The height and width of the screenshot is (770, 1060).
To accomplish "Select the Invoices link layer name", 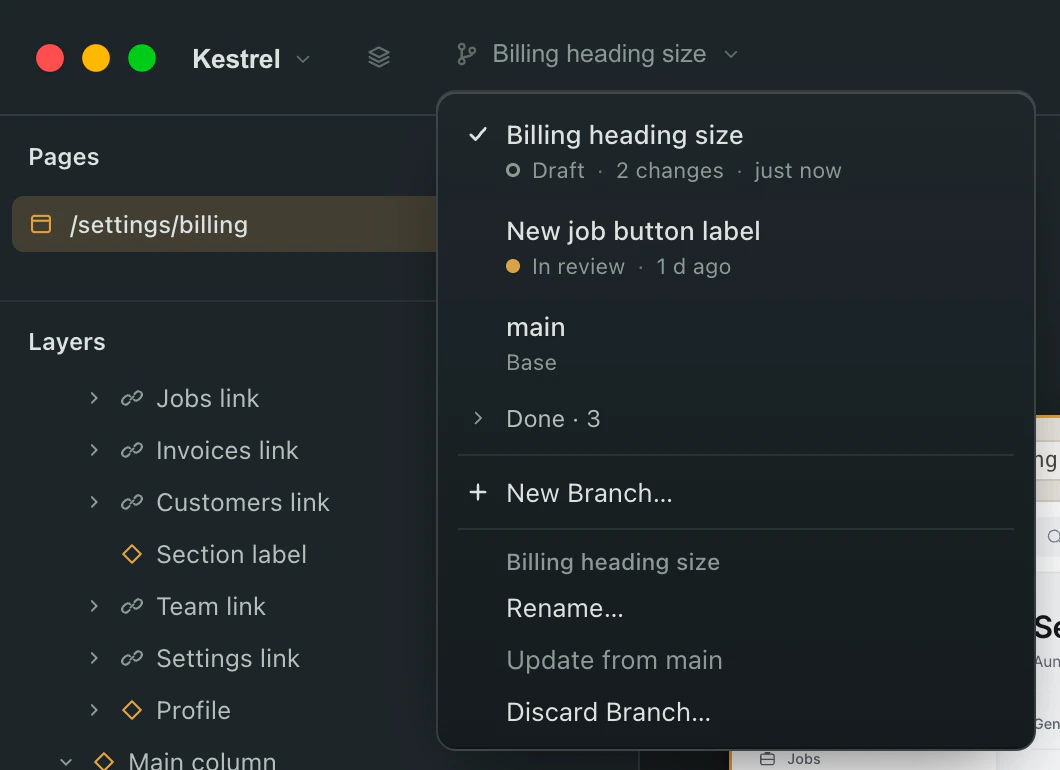I will click(x=227, y=450).
